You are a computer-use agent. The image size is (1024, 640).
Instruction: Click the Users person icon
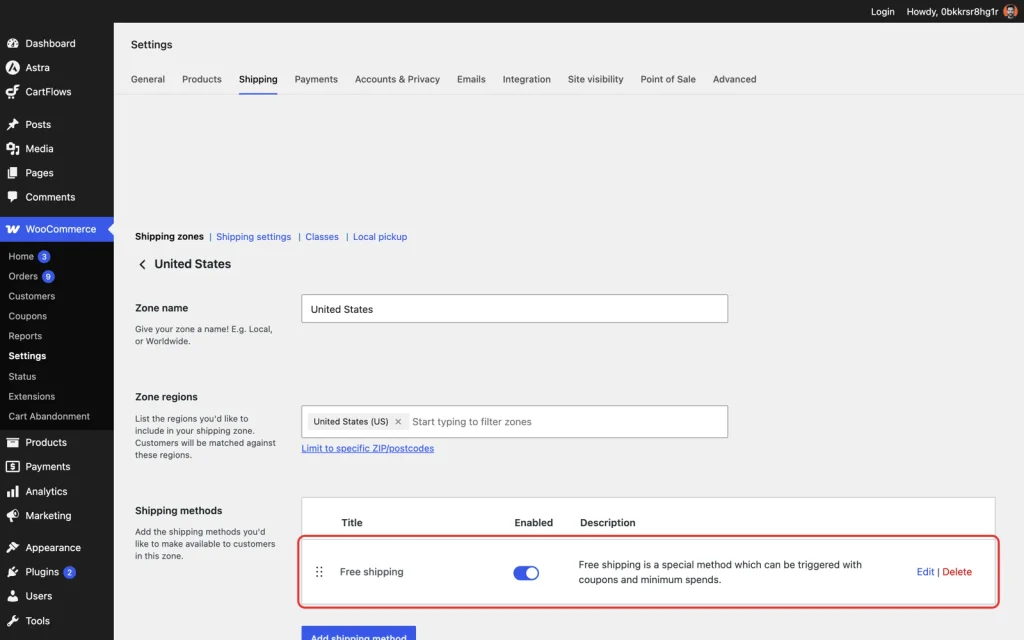(12, 596)
